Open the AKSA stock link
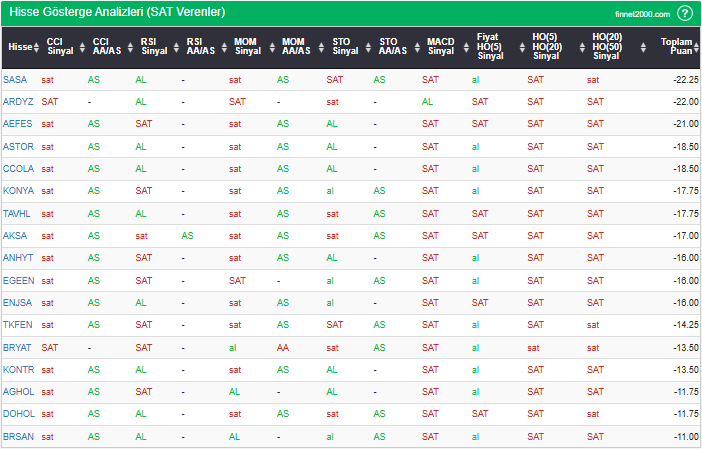 pyautogui.click(x=15, y=235)
